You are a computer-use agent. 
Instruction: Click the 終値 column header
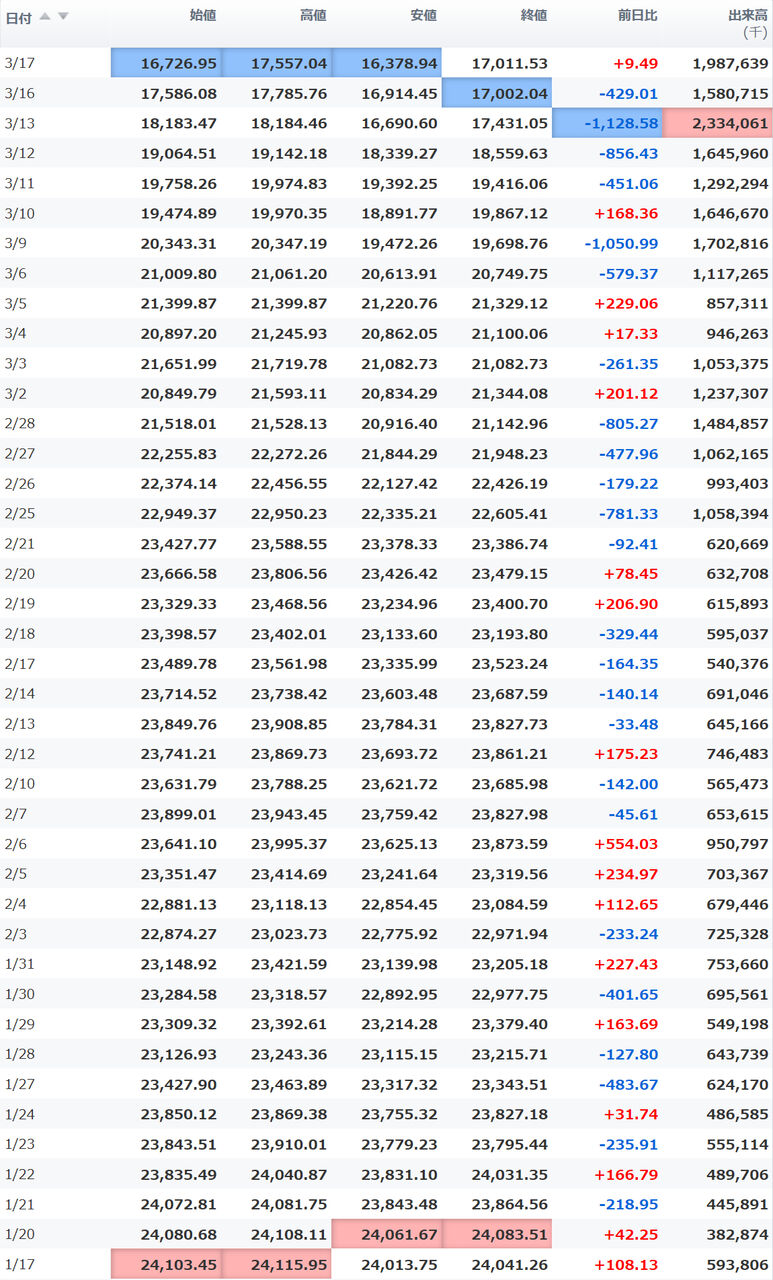click(534, 15)
